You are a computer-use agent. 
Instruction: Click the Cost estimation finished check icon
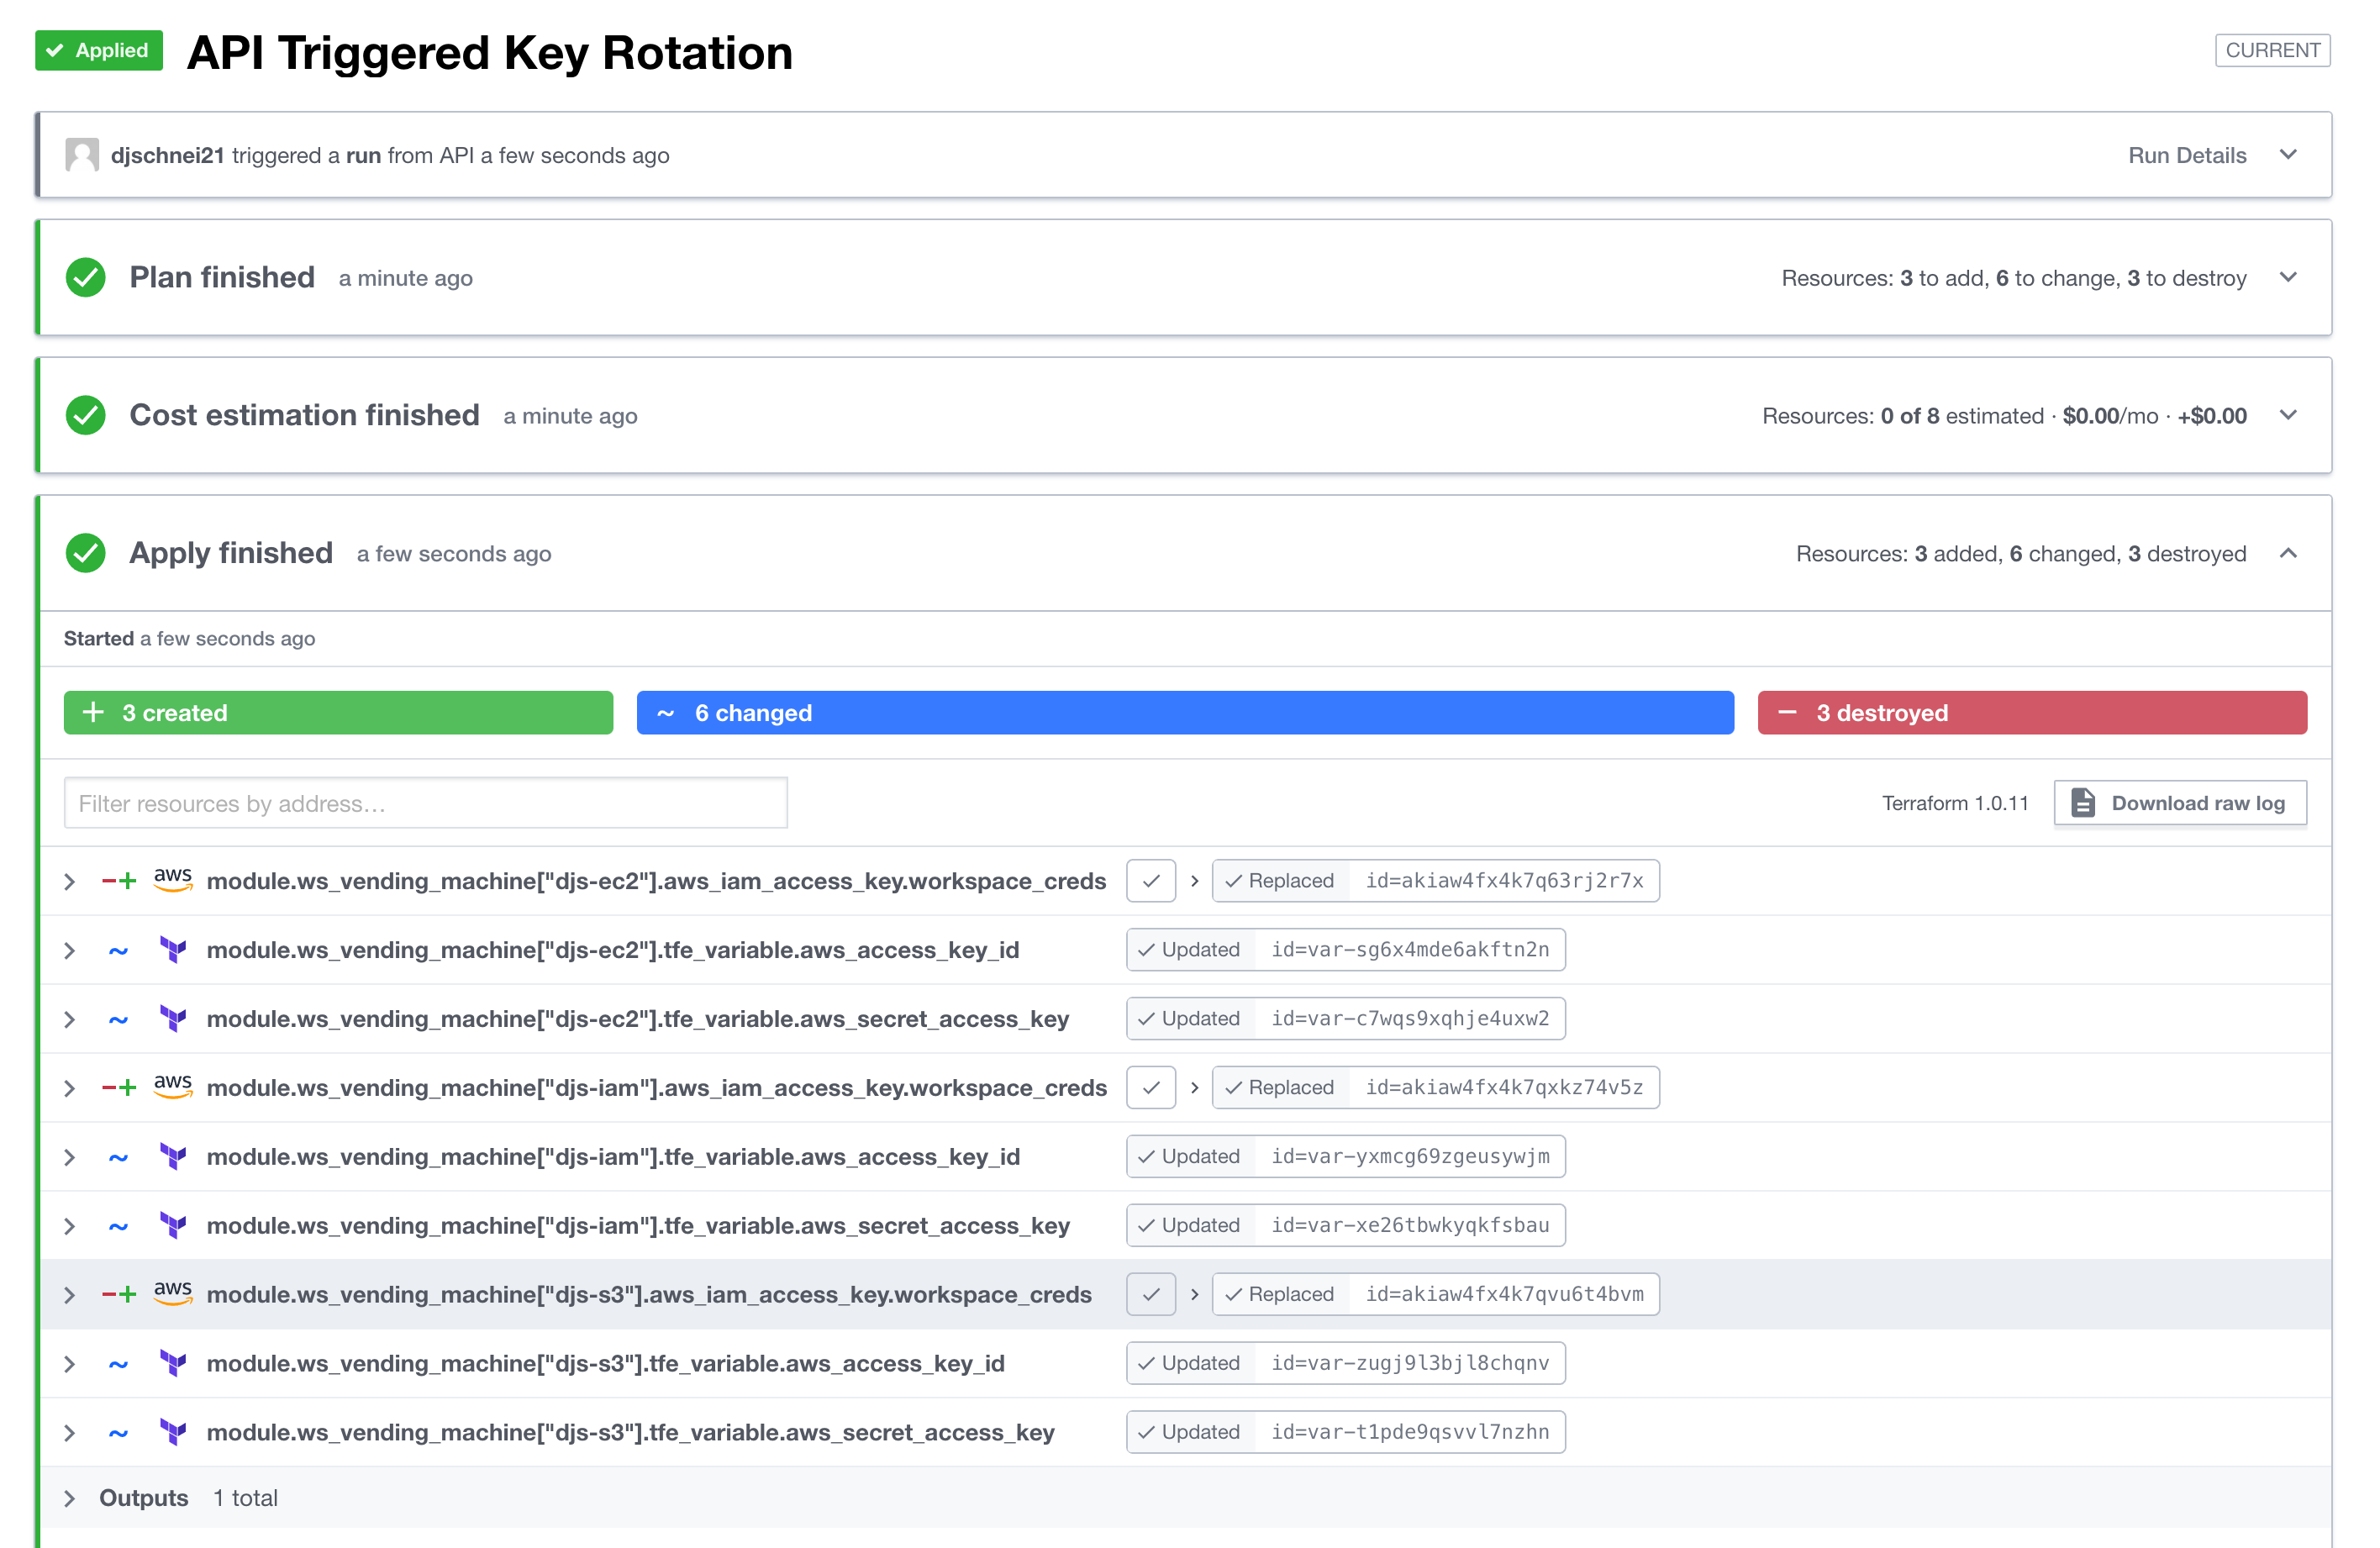[86, 416]
